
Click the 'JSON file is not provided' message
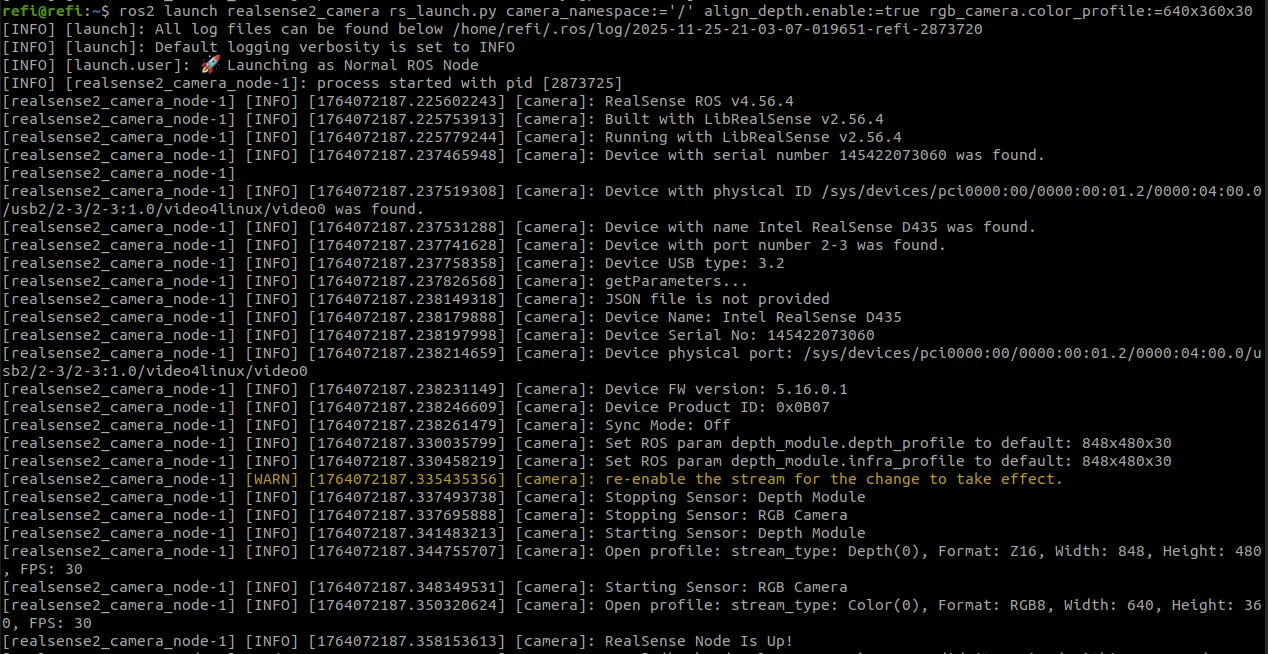click(x=717, y=299)
